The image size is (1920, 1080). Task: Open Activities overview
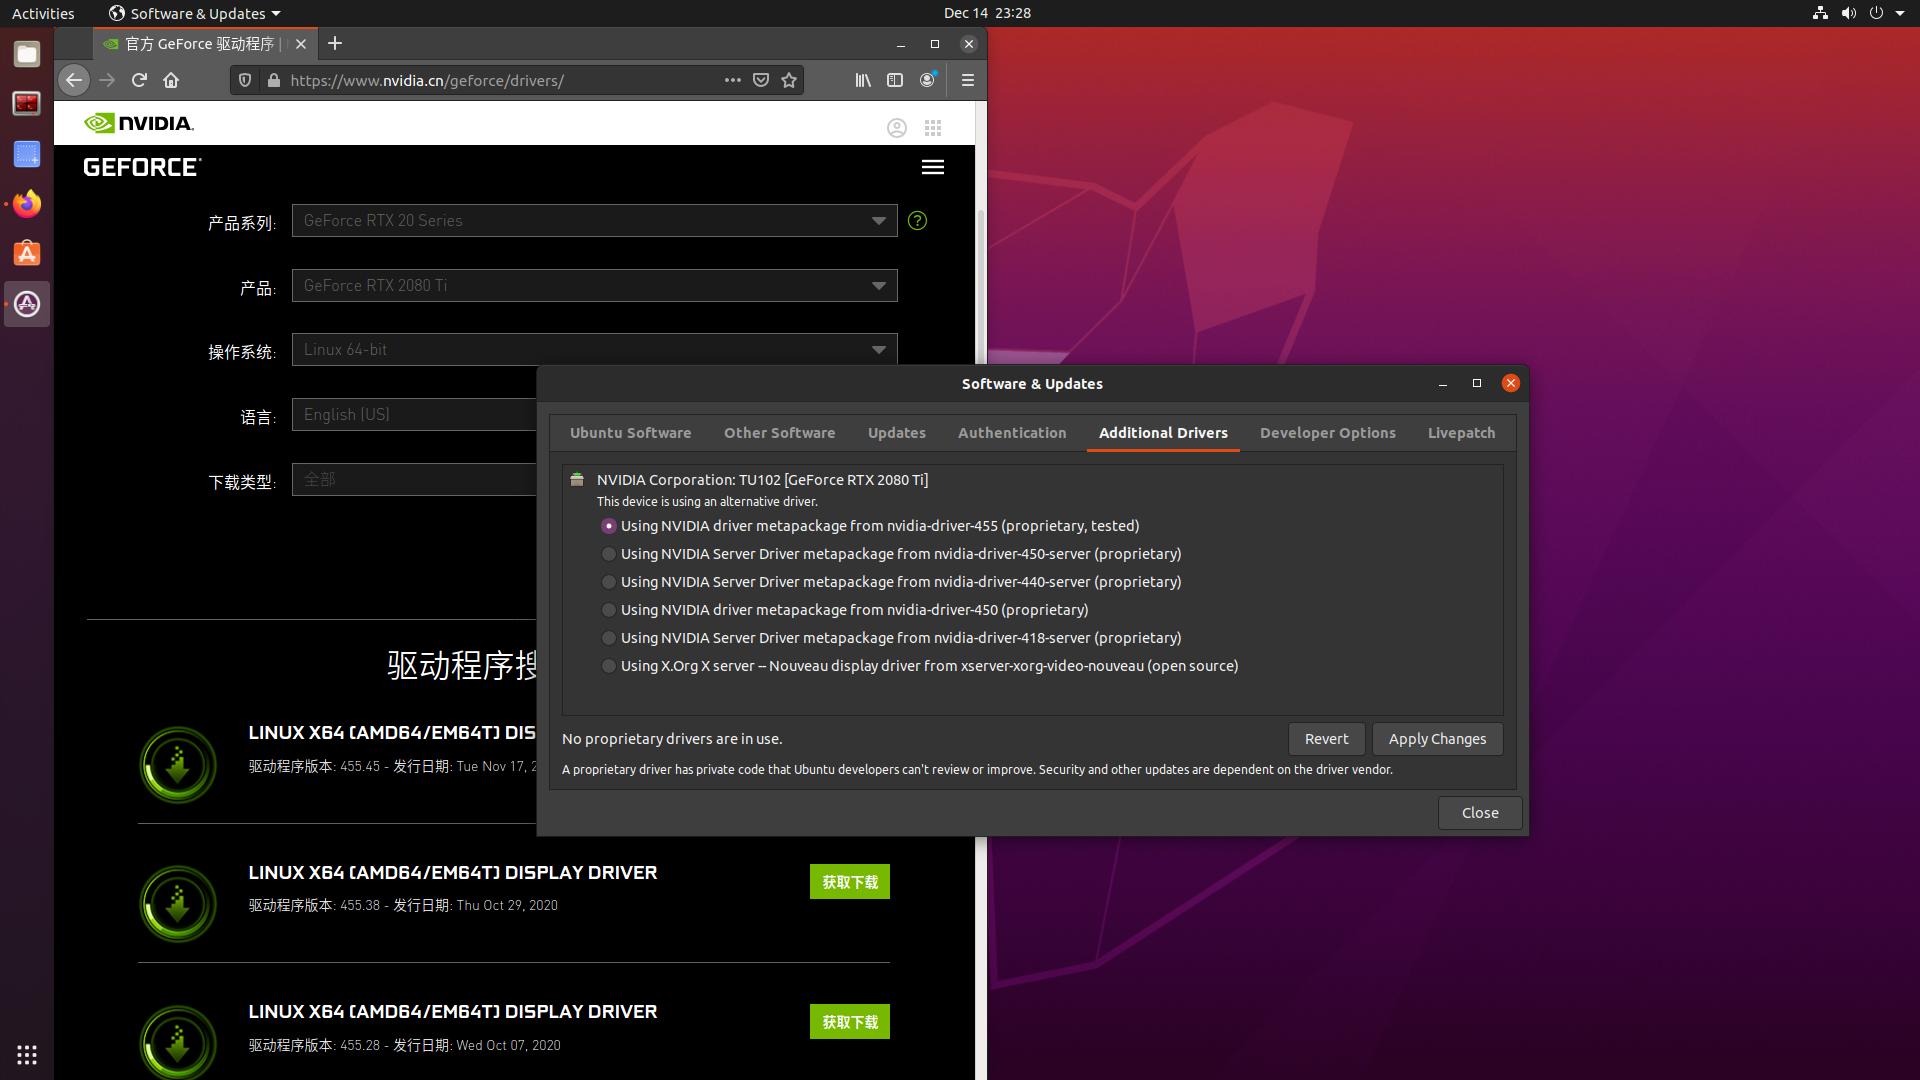(x=43, y=13)
